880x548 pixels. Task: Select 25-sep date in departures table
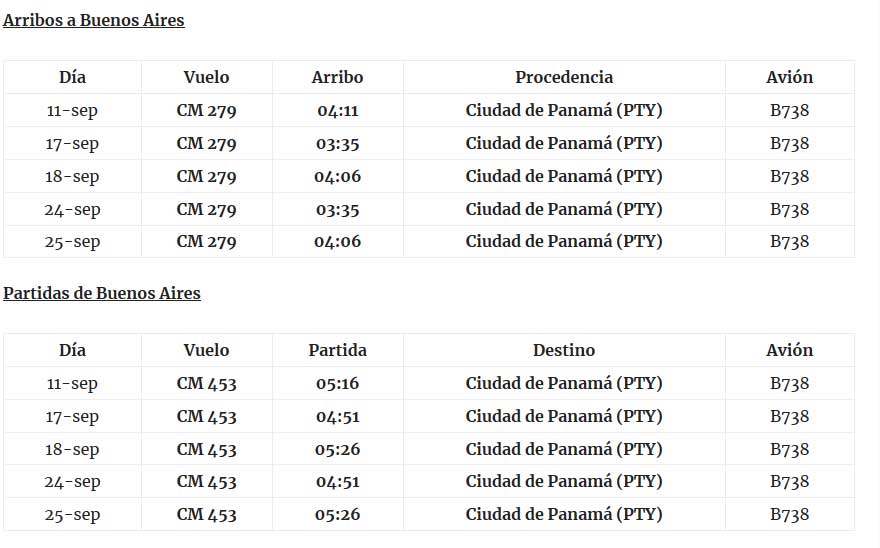click(x=72, y=514)
